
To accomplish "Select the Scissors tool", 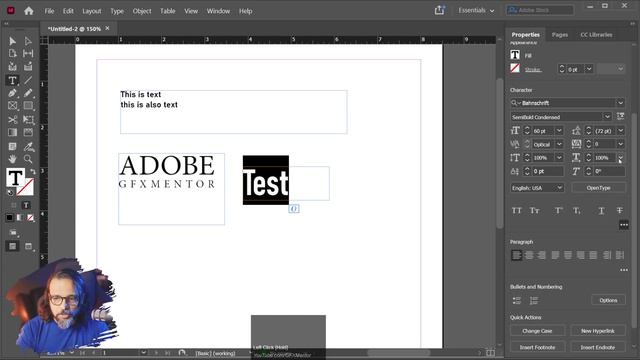I will click(12, 120).
